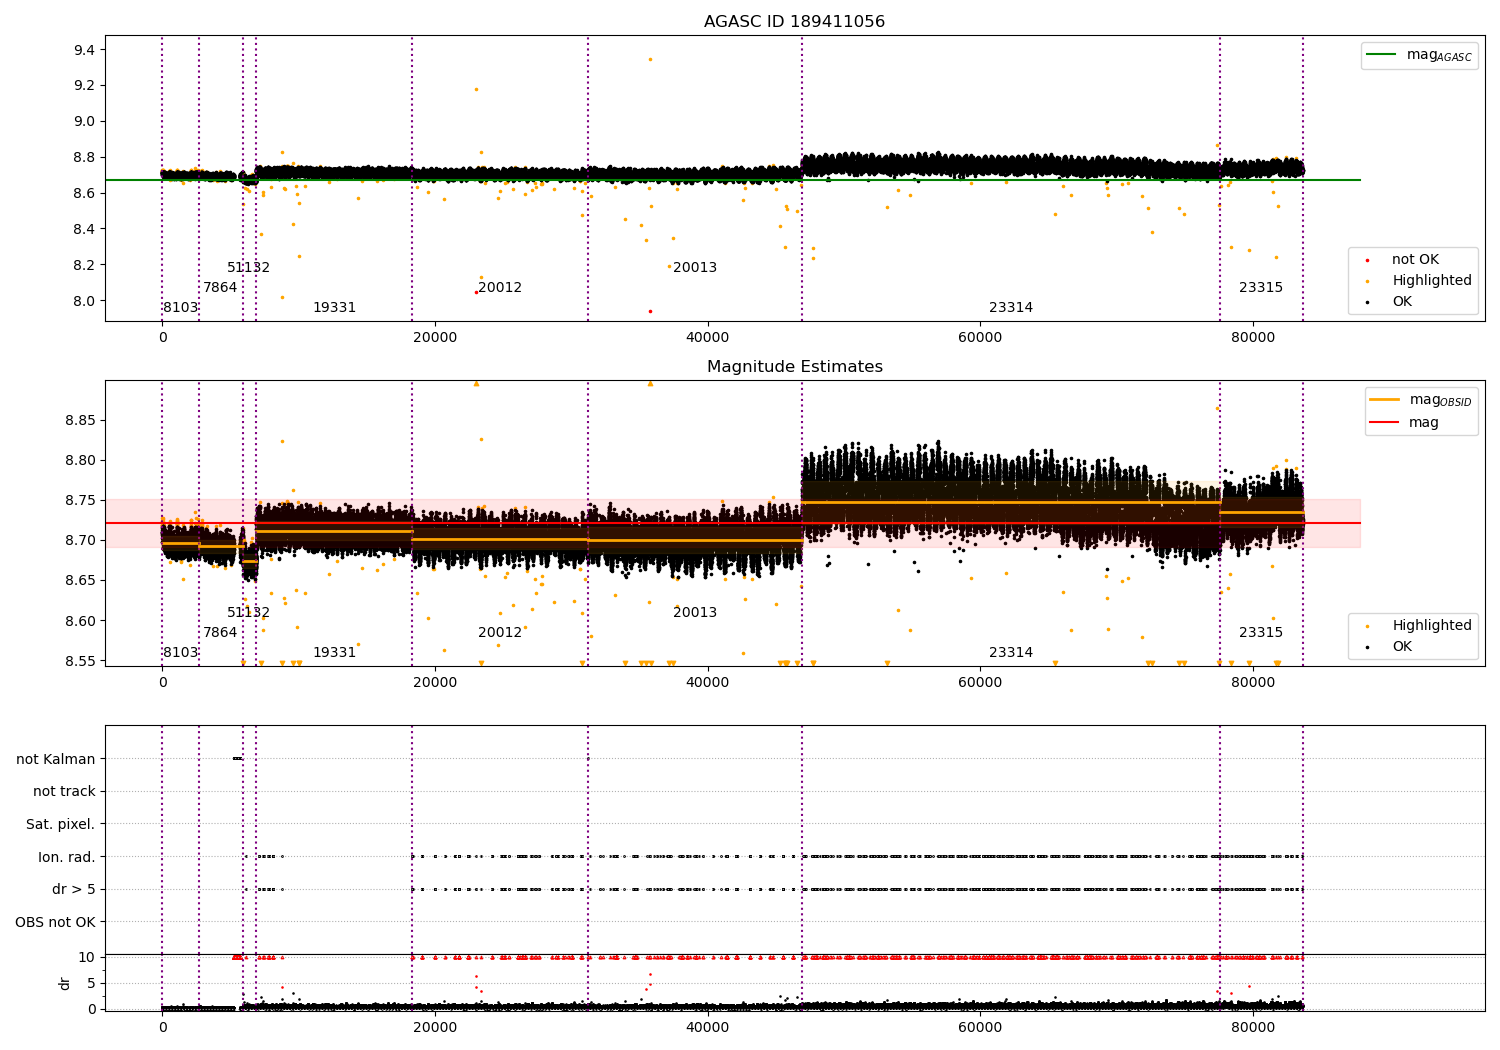Click the "dr > 5" axis label
This screenshot has height=1050, width=1500.
tap(74, 890)
